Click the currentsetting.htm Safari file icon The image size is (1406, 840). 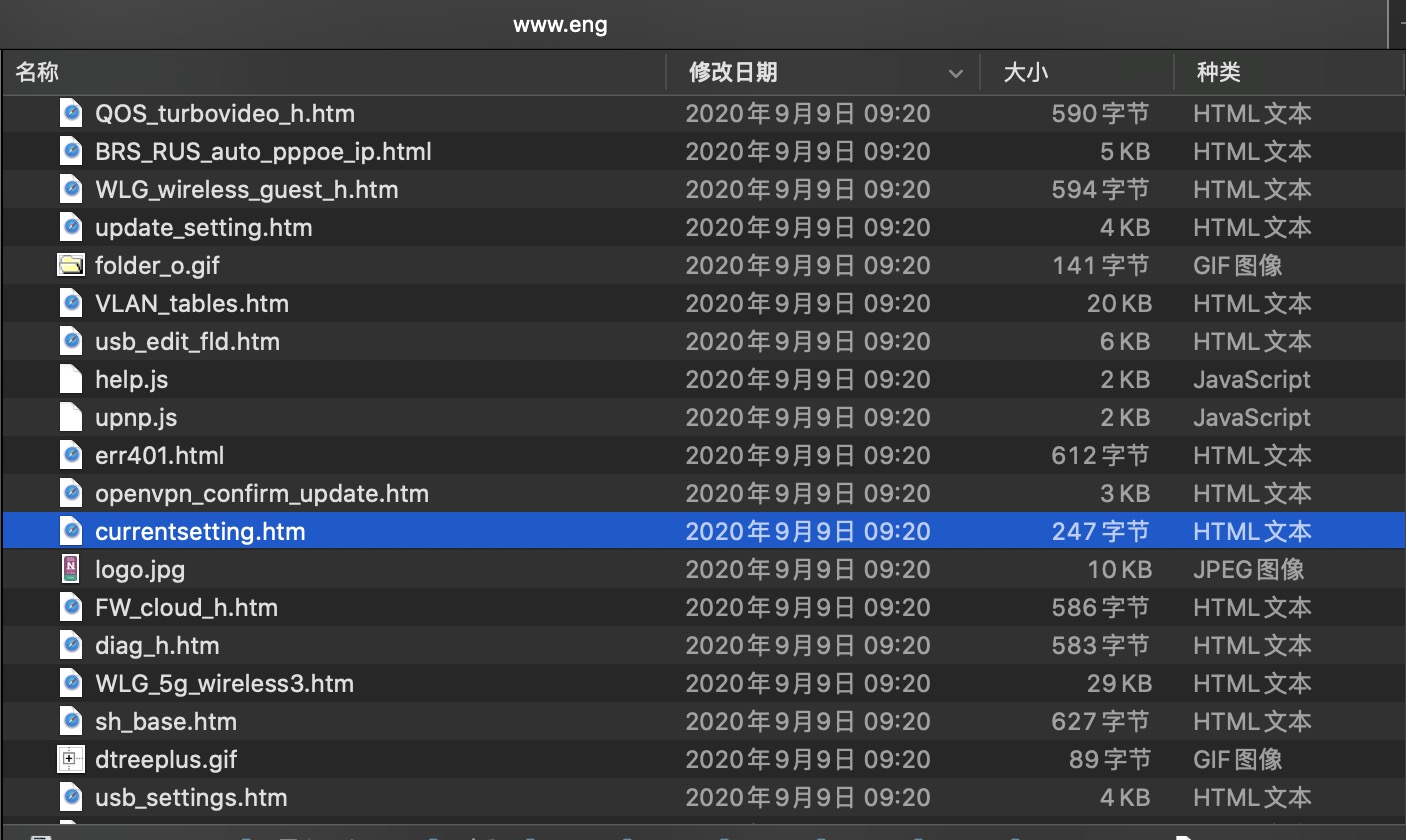pyautogui.click(x=70, y=532)
